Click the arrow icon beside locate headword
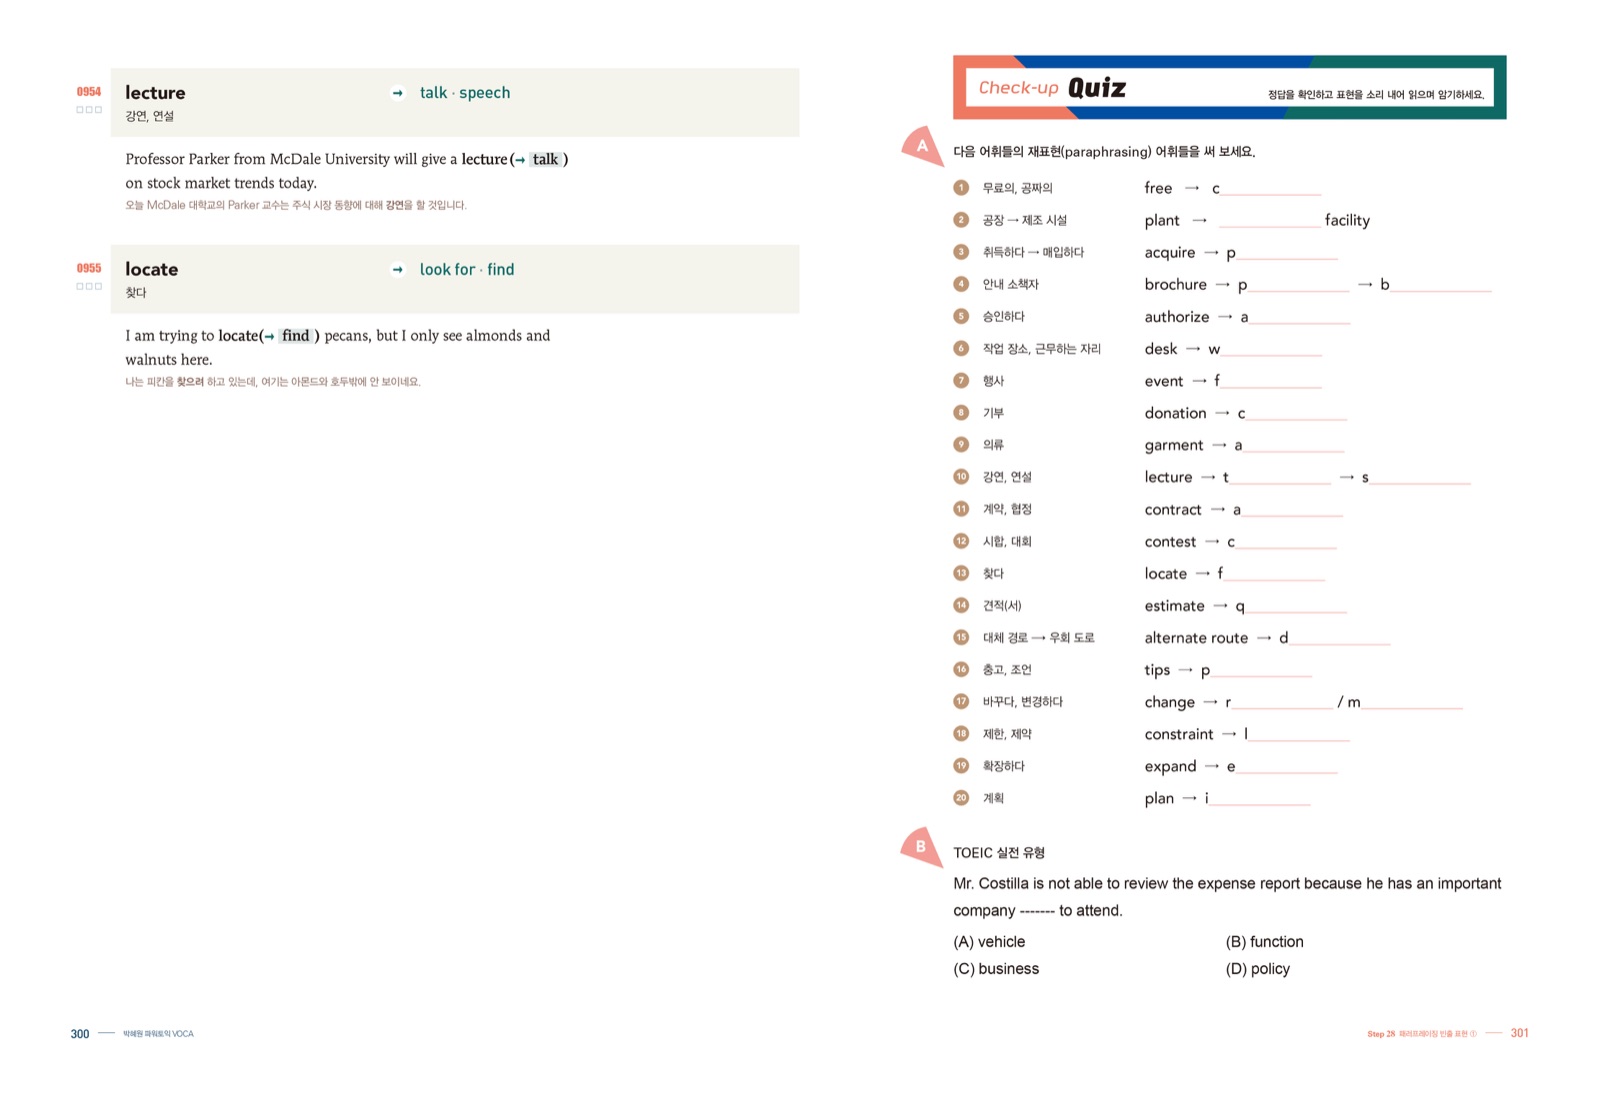Screen dimensions: 1600x1093 tap(397, 270)
